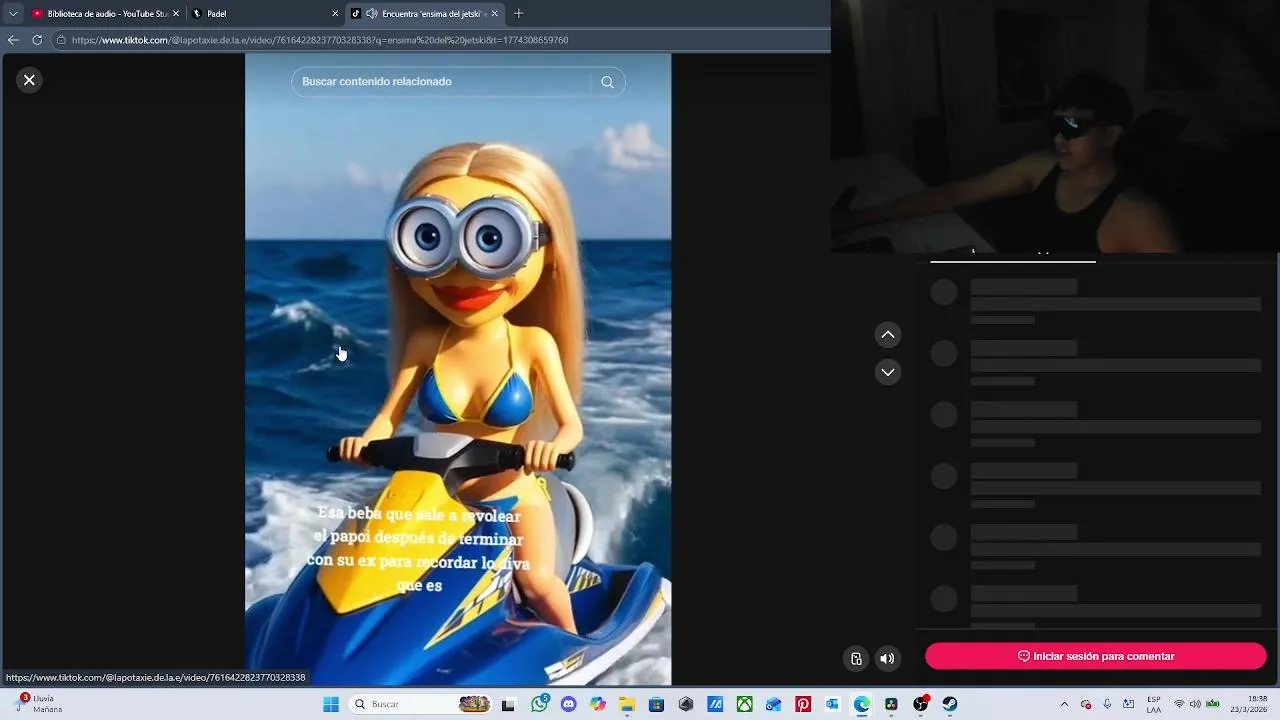The width and height of the screenshot is (1280, 720).
Task: Open Xbox app from the taskbar
Action: [x=744, y=704]
